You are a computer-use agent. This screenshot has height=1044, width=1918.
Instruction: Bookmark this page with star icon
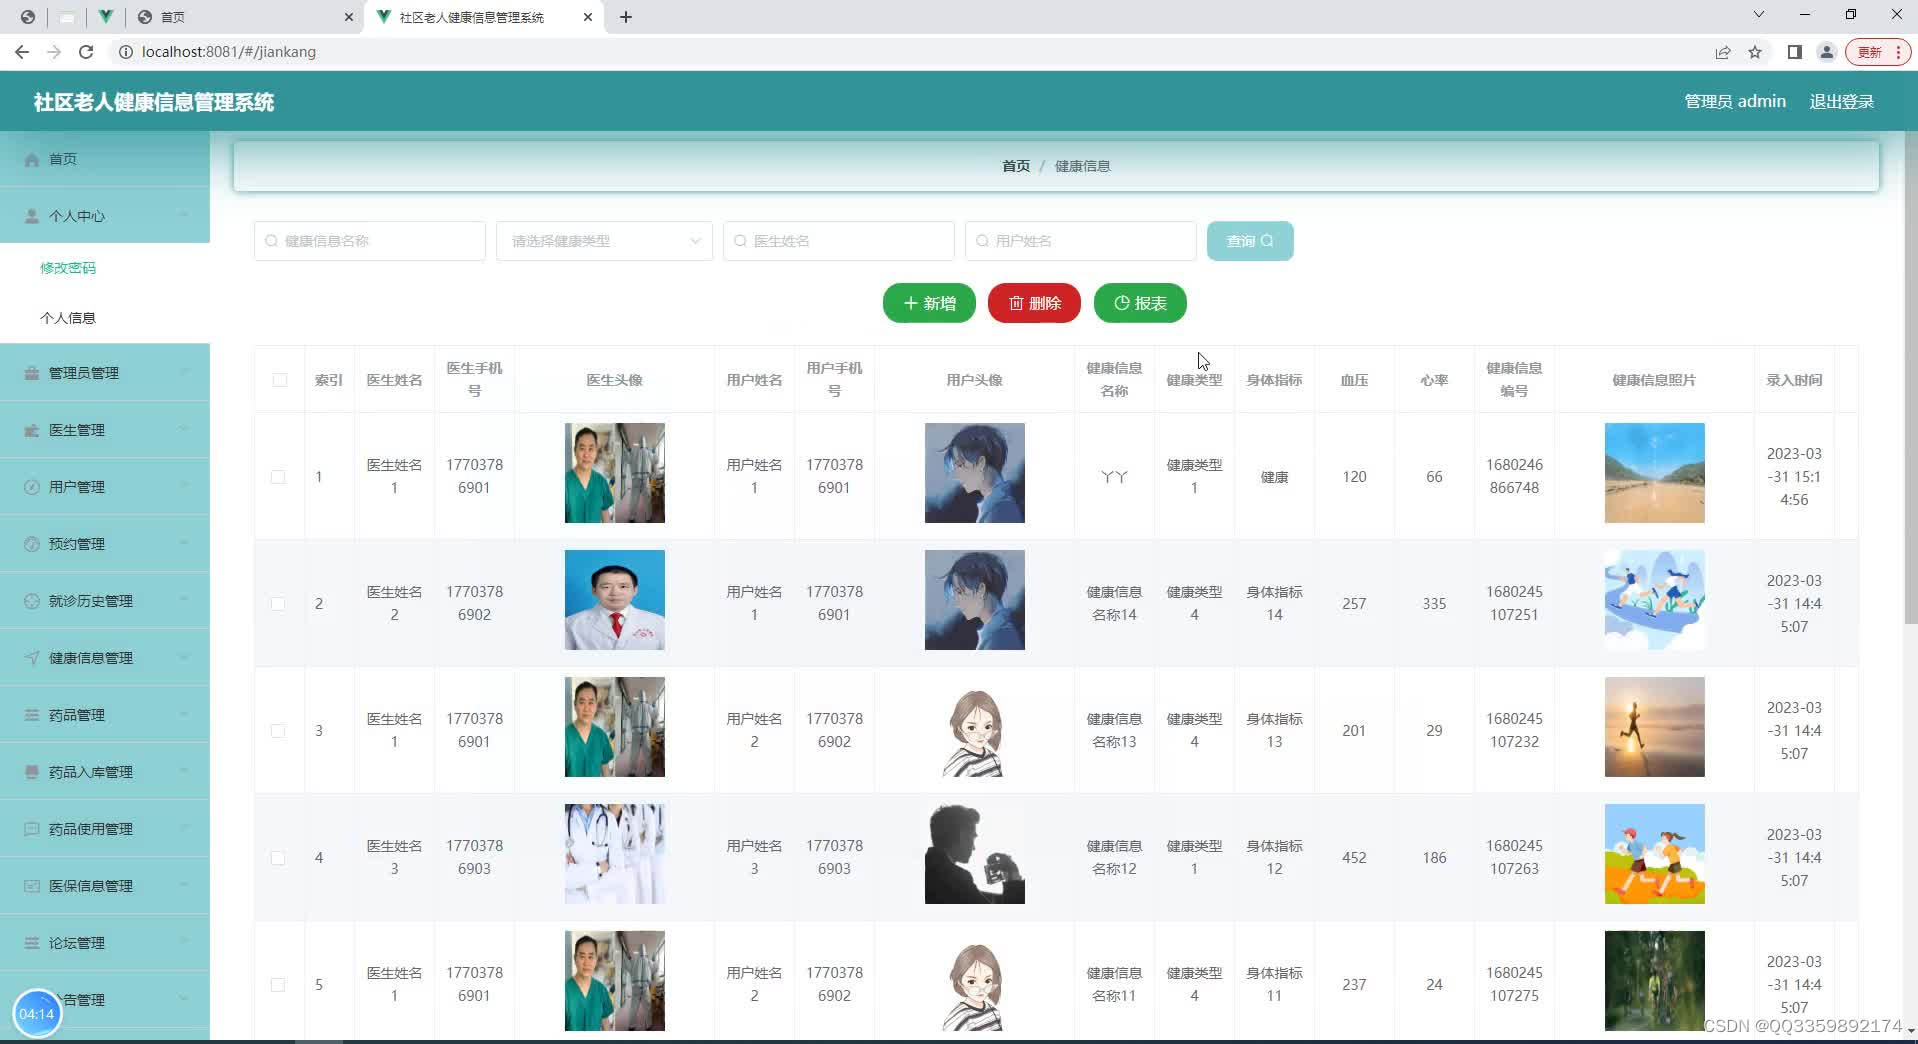click(1755, 52)
